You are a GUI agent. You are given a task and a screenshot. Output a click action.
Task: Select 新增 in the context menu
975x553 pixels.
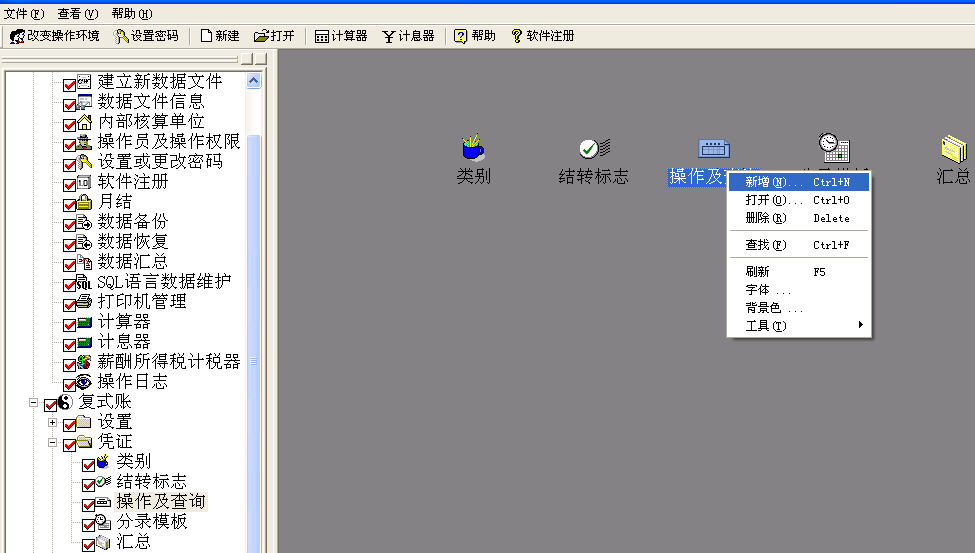773,182
